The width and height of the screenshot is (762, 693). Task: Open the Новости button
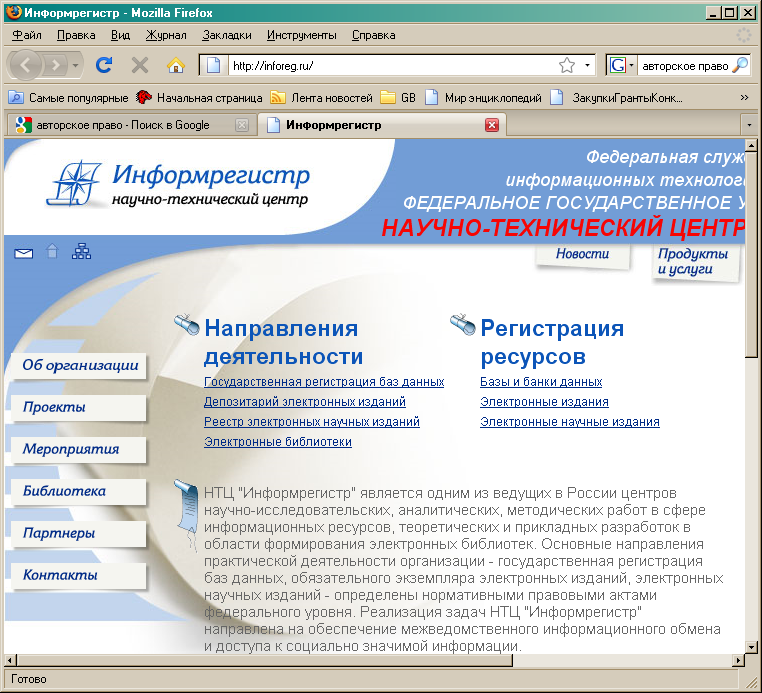[582, 255]
